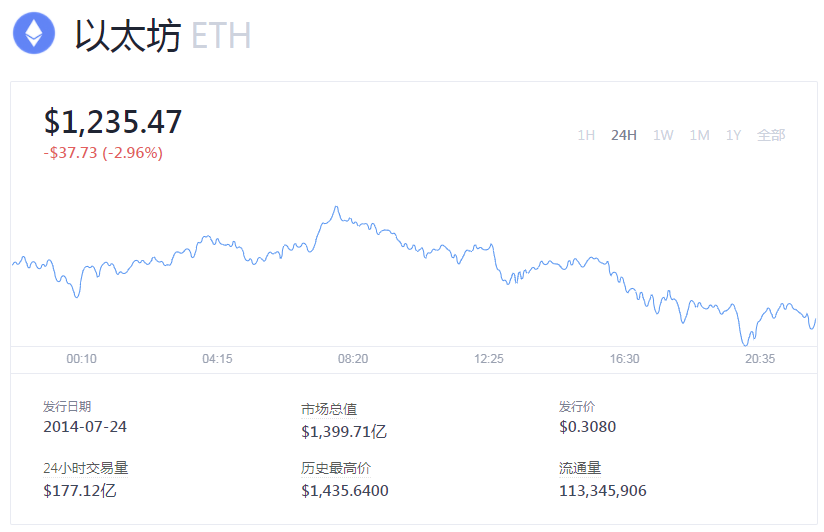
Task: Switch to the 1Y chart view
Action: click(x=734, y=135)
